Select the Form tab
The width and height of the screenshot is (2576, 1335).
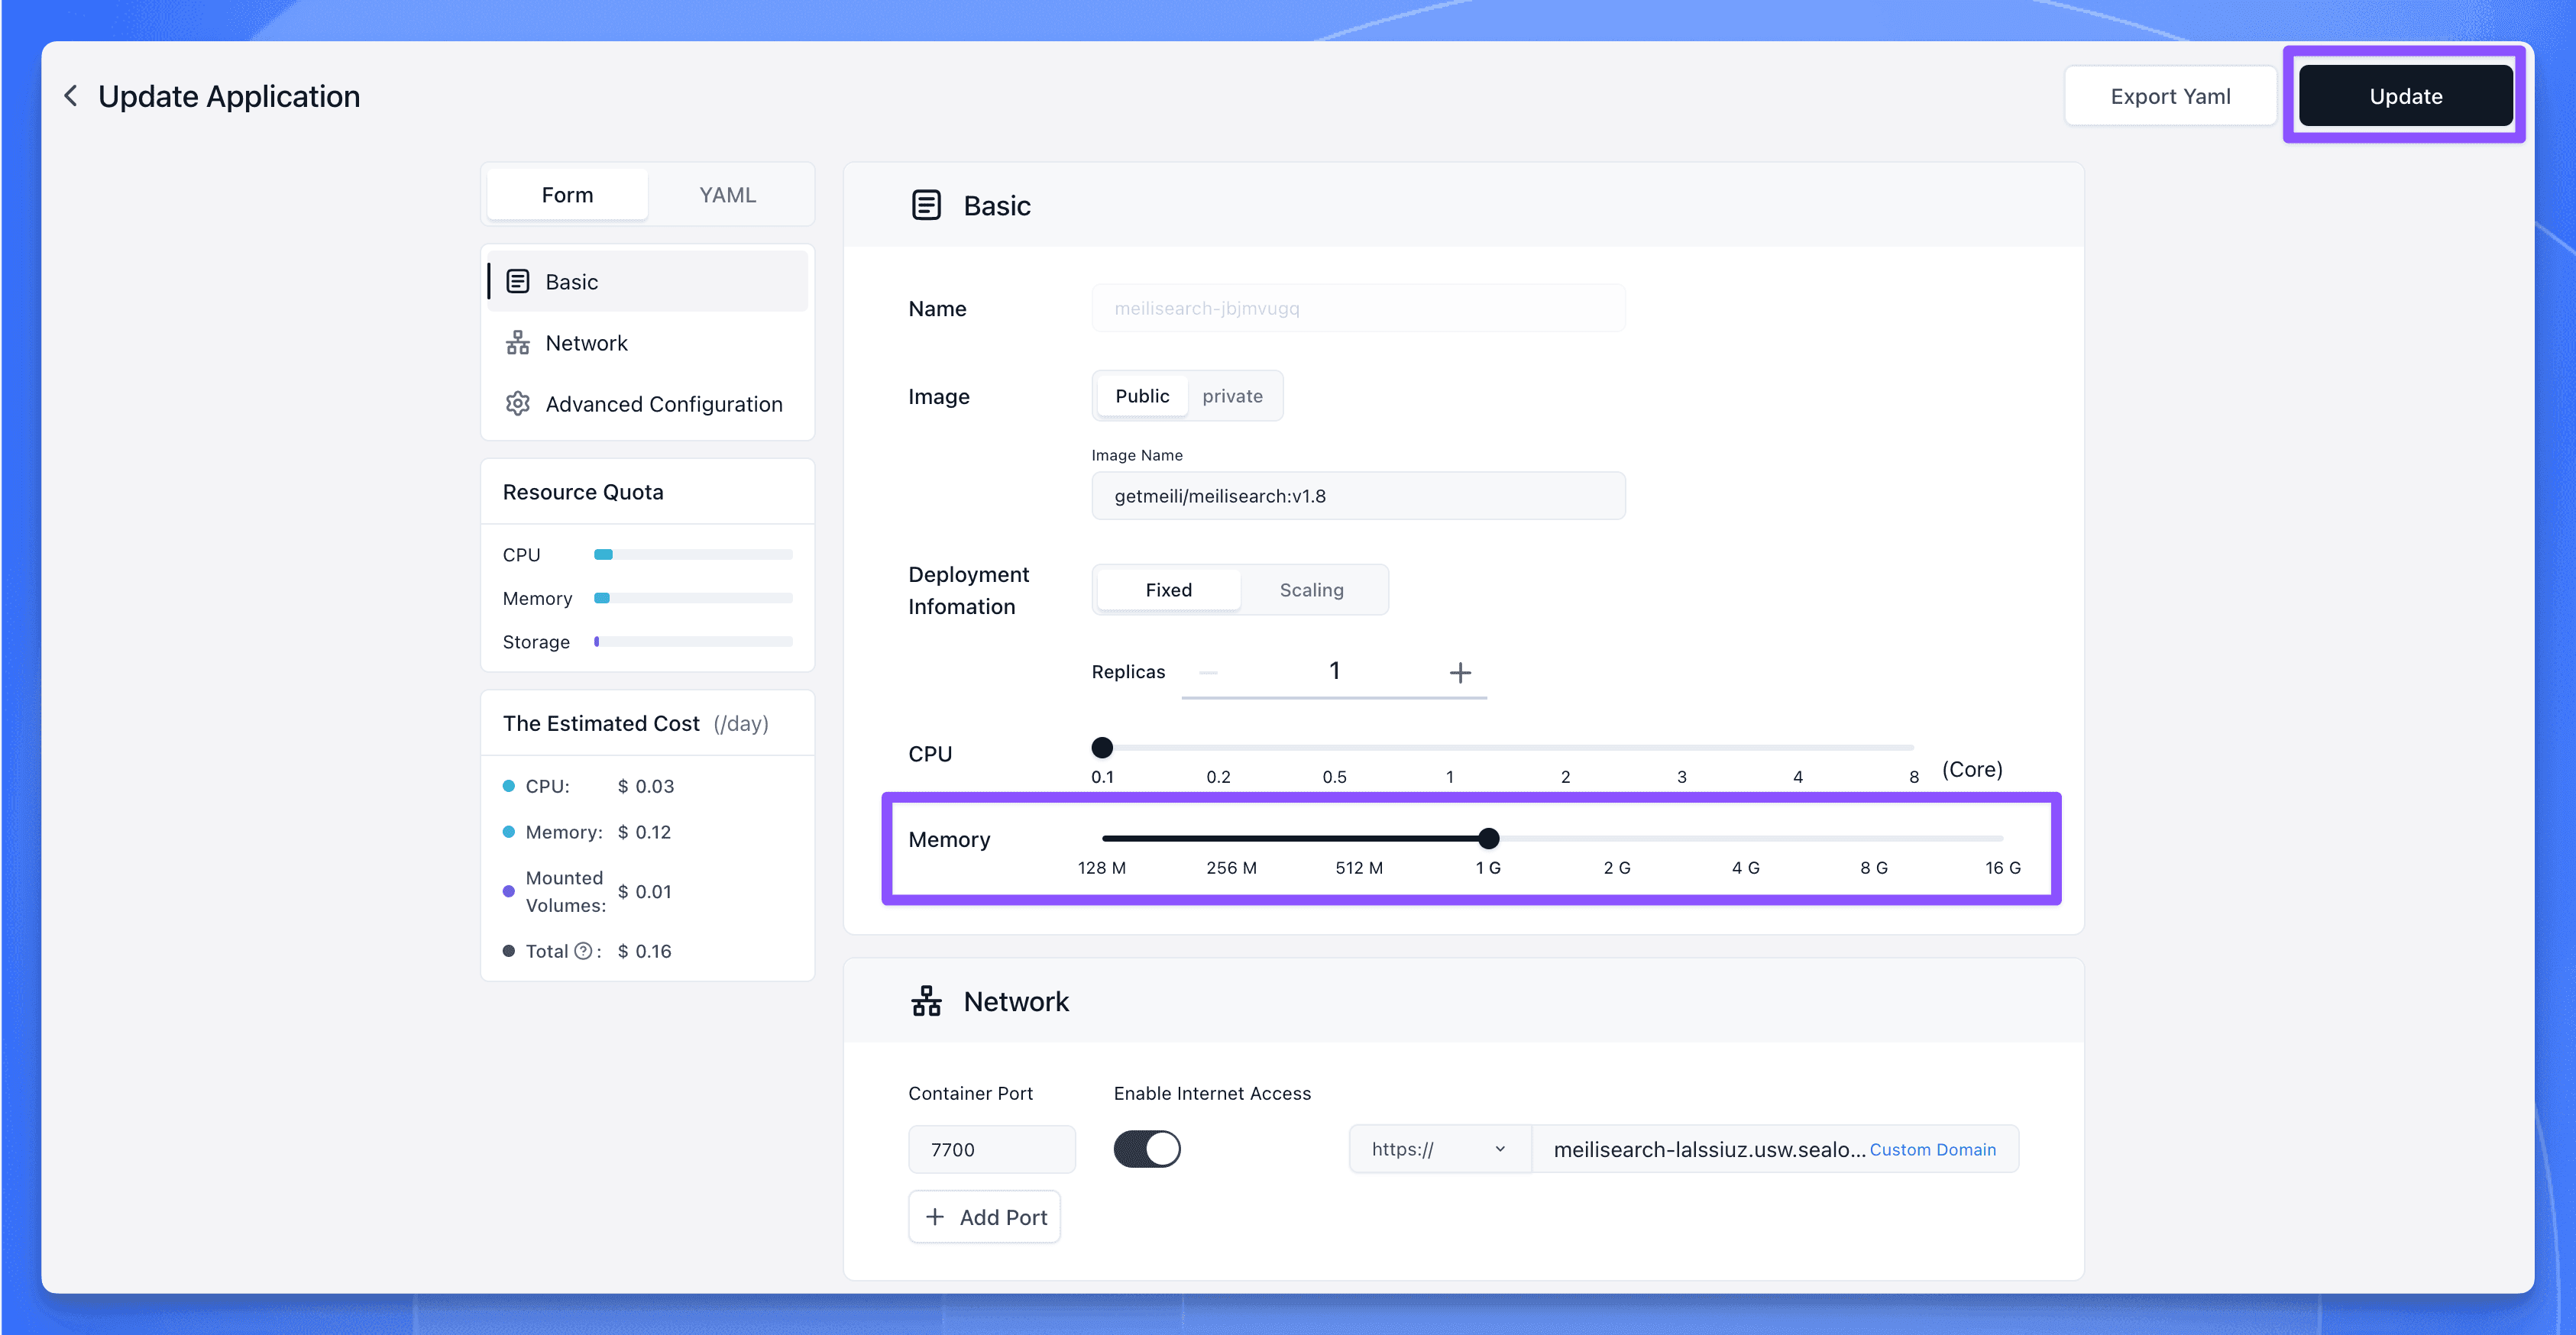(x=566, y=194)
